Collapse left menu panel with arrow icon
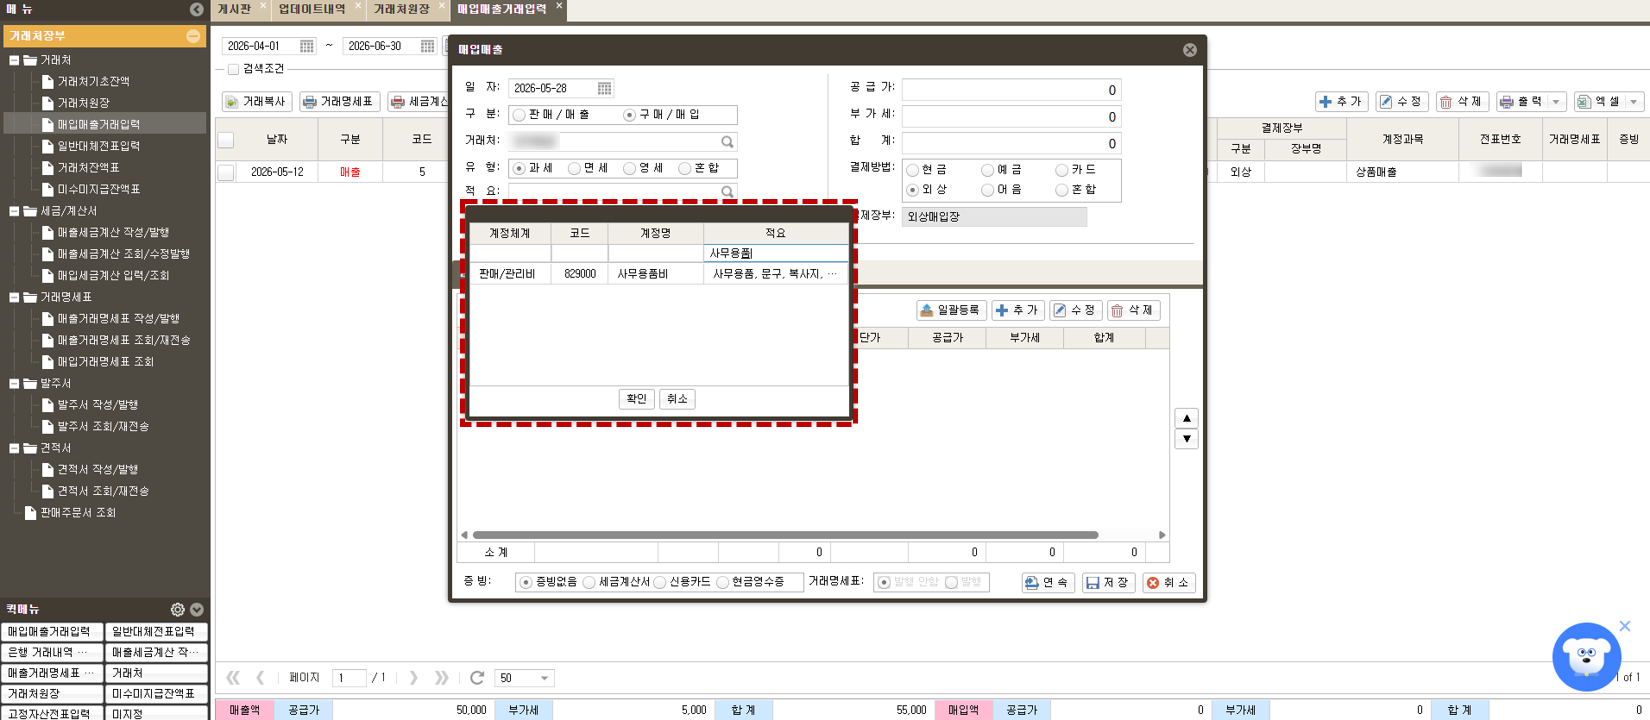 click(x=196, y=9)
